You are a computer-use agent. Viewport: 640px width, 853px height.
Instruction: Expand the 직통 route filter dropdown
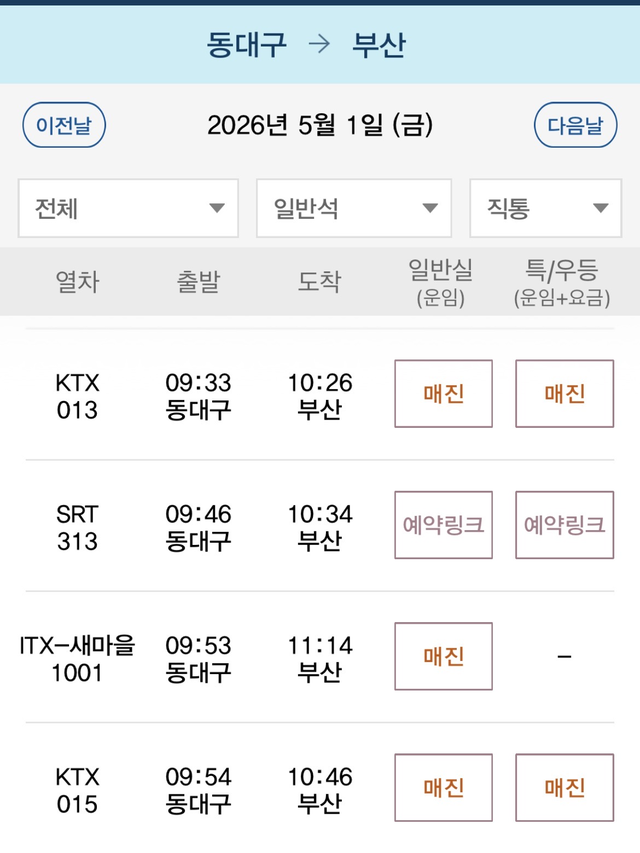(x=545, y=208)
